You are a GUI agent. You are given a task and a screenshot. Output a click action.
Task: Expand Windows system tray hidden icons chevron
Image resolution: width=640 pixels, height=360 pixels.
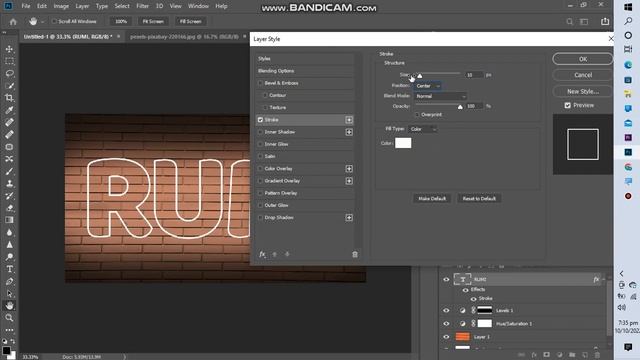tap(622, 273)
